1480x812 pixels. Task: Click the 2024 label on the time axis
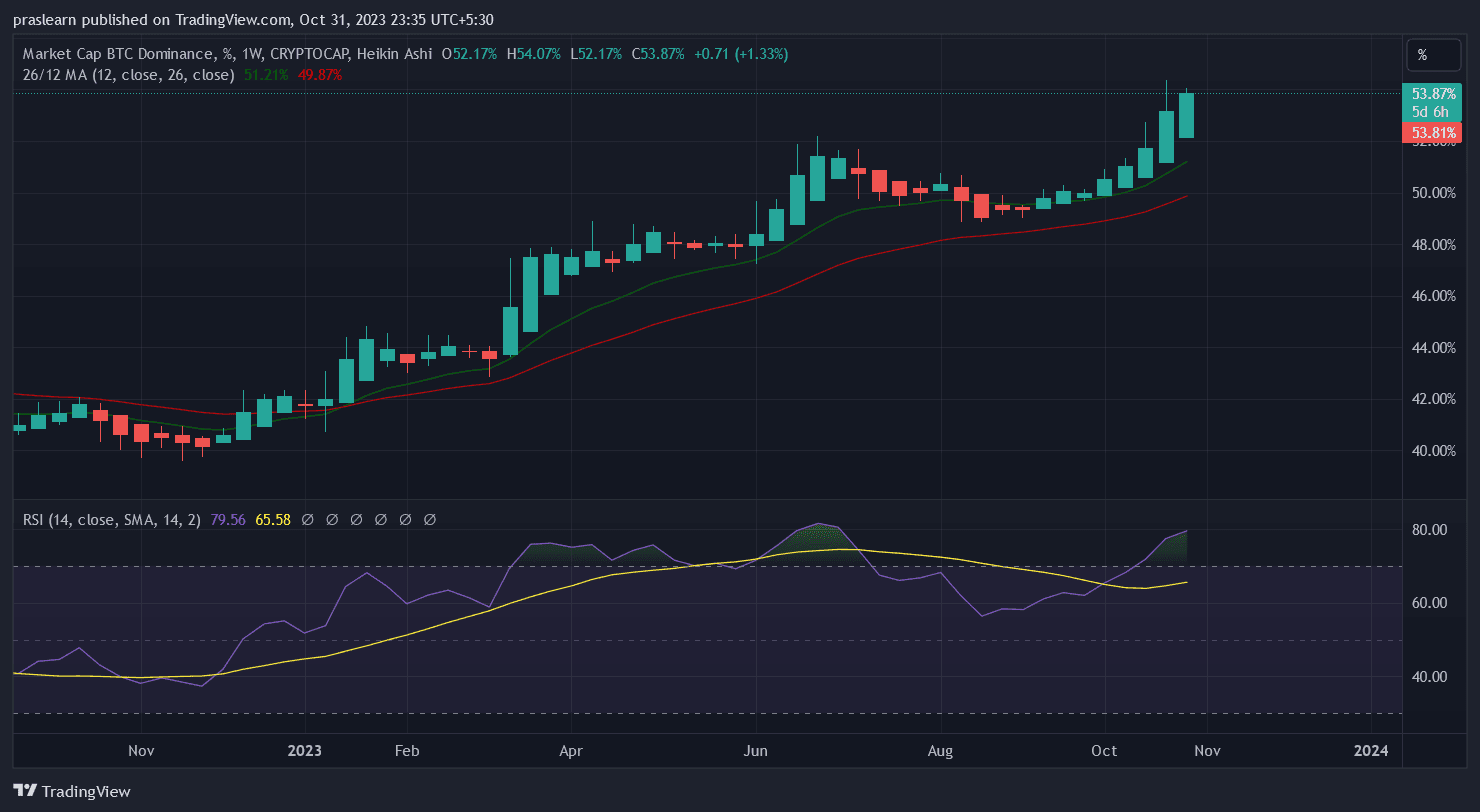pyautogui.click(x=1370, y=750)
